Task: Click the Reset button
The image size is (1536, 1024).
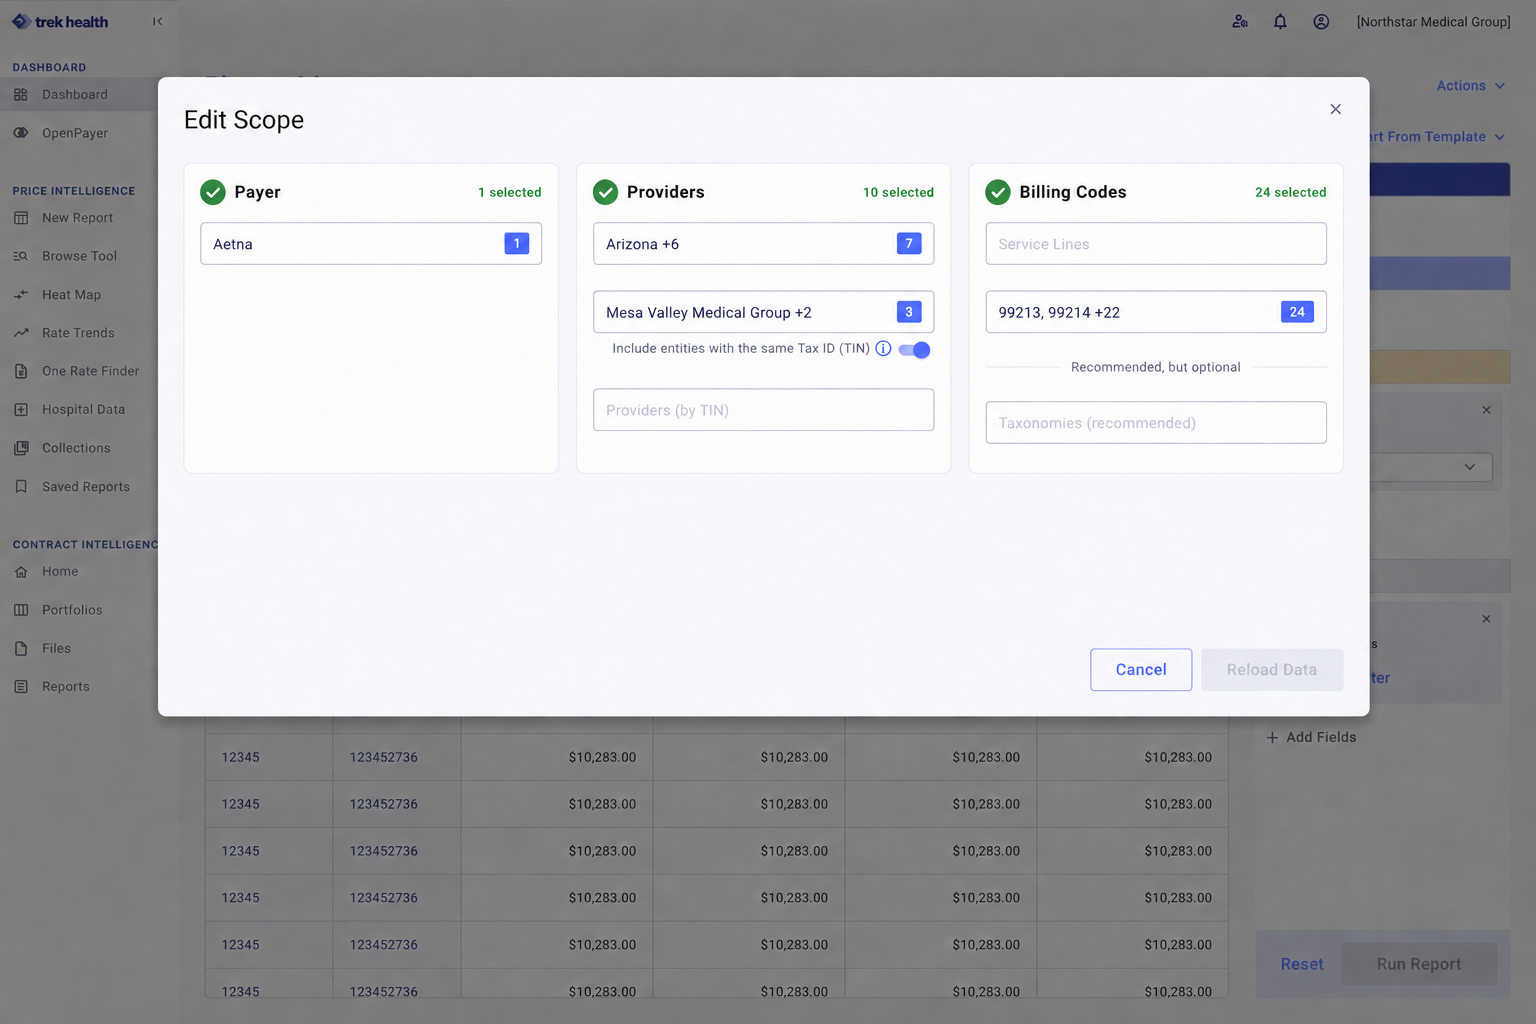Action: tap(1302, 964)
